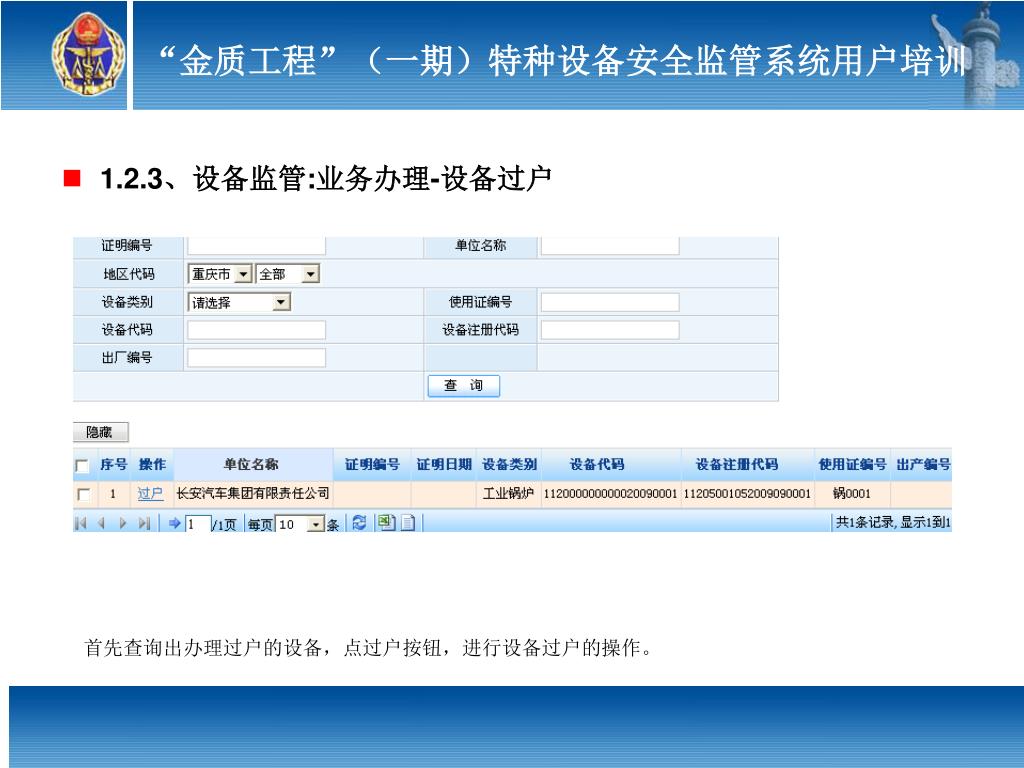The width and height of the screenshot is (1024, 768).
Task: Select the 11205001052009090001 registration code cell
Action: [x=746, y=494]
